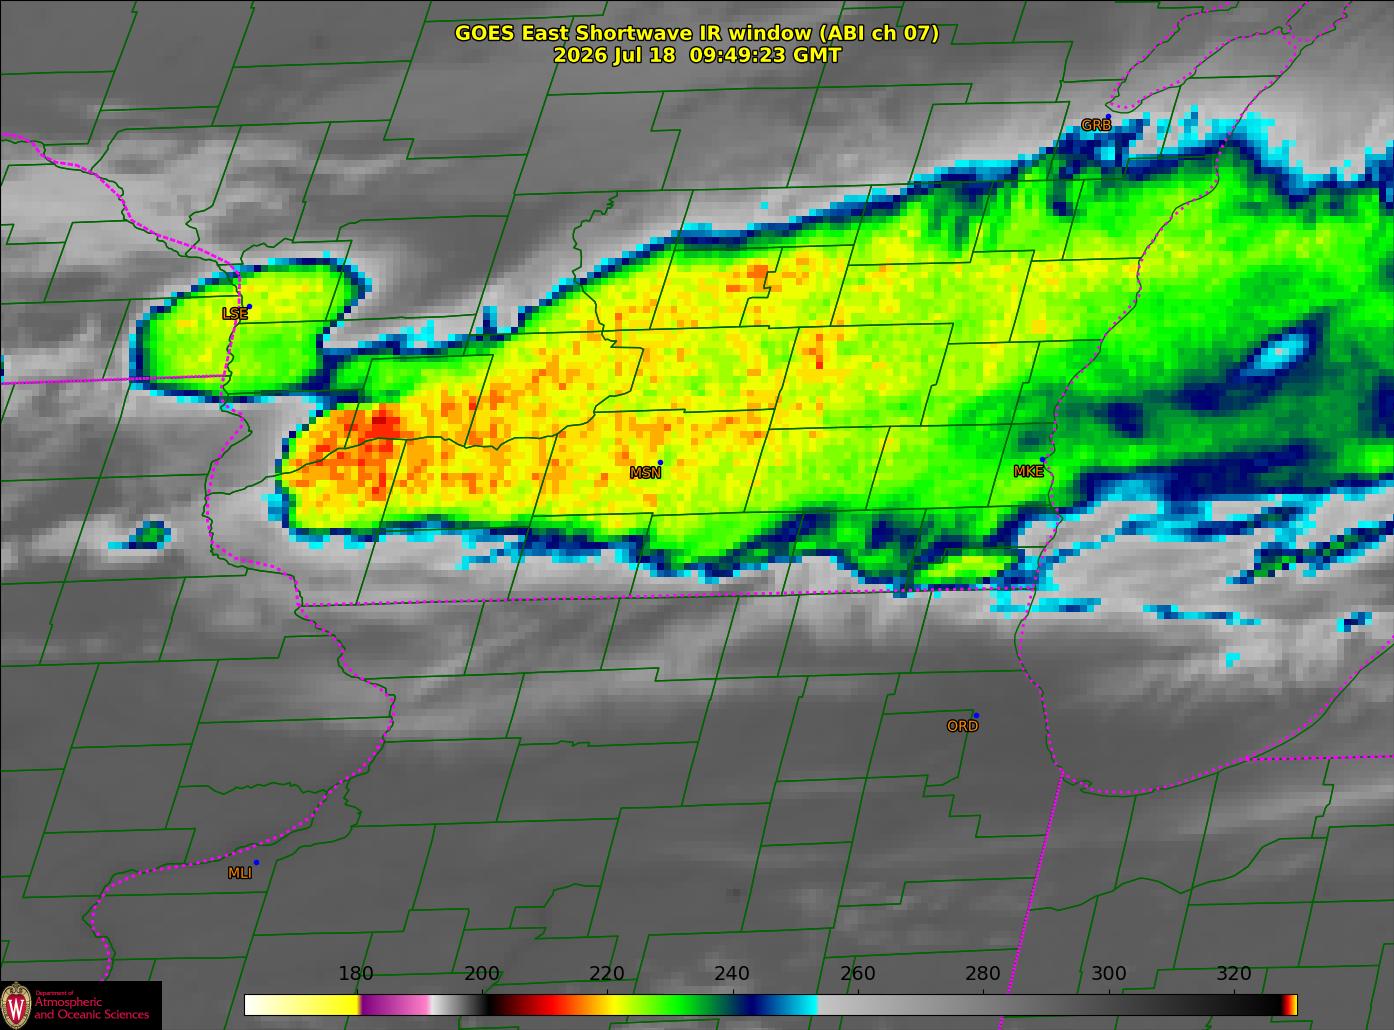This screenshot has width=1394, height=1030.
Task: Click the blue dot marking ORD
Action: point(976,715)
